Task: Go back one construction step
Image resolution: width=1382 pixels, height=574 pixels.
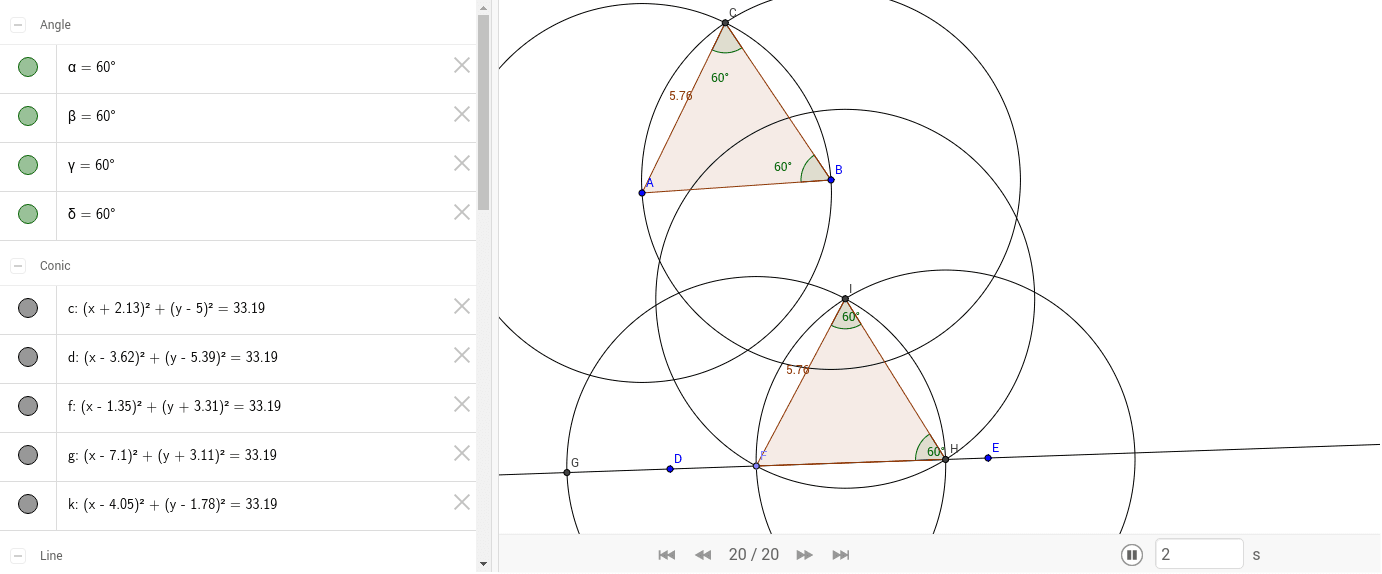Action: (703, 555)
